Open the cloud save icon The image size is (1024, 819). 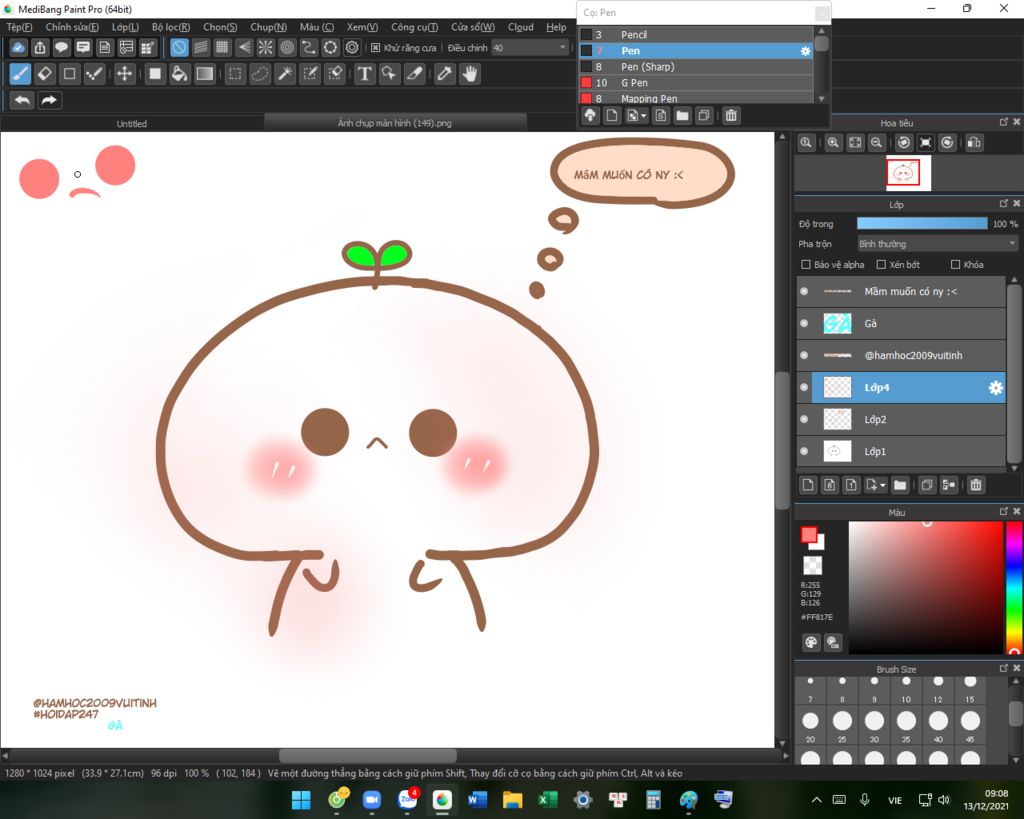point(18,48)
